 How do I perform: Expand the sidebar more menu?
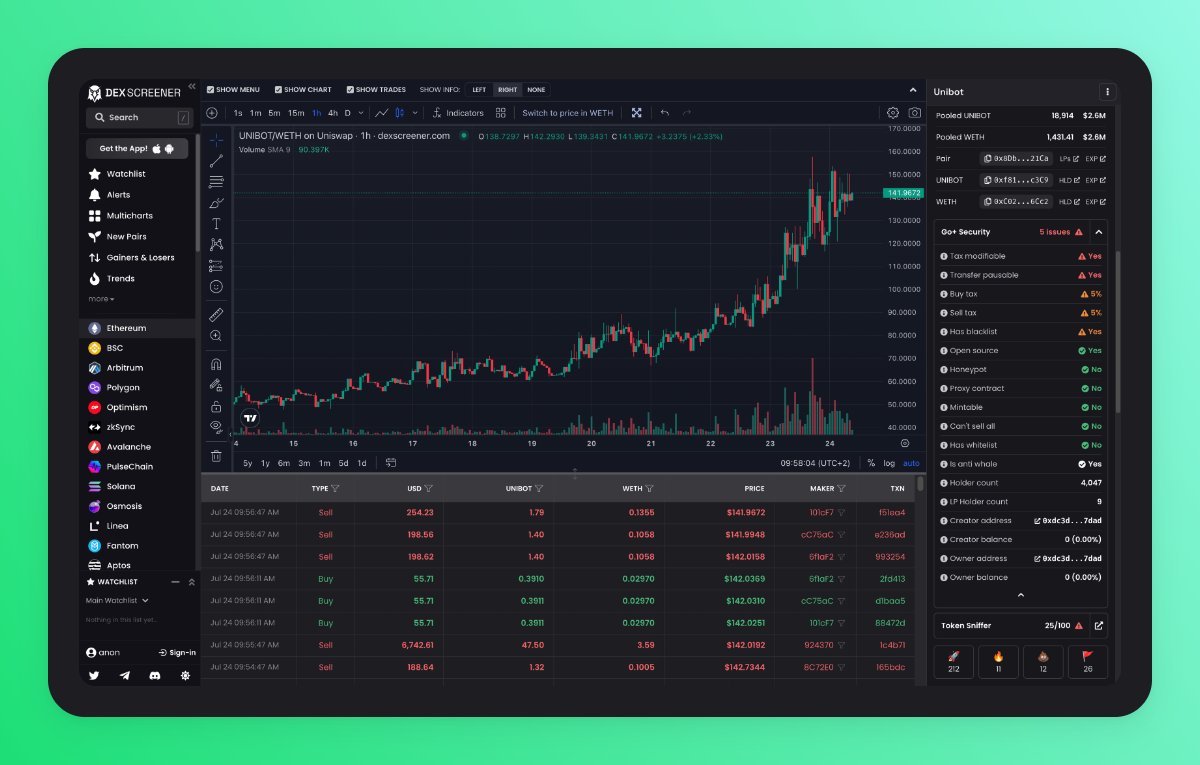point(101,299)
